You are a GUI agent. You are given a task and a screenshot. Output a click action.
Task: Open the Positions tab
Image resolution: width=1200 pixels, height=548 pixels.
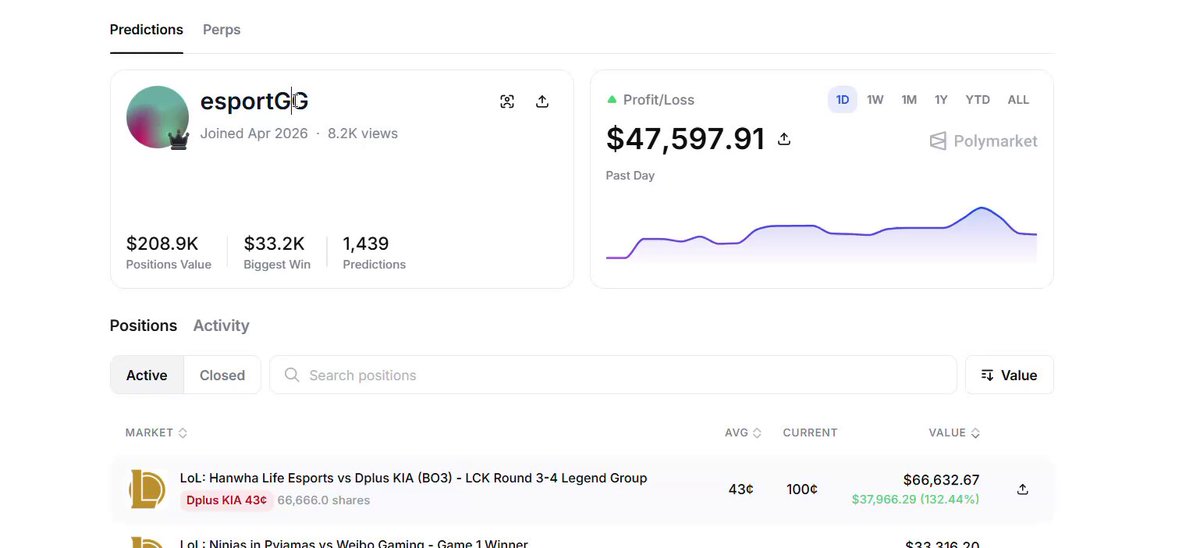(143, 325)
